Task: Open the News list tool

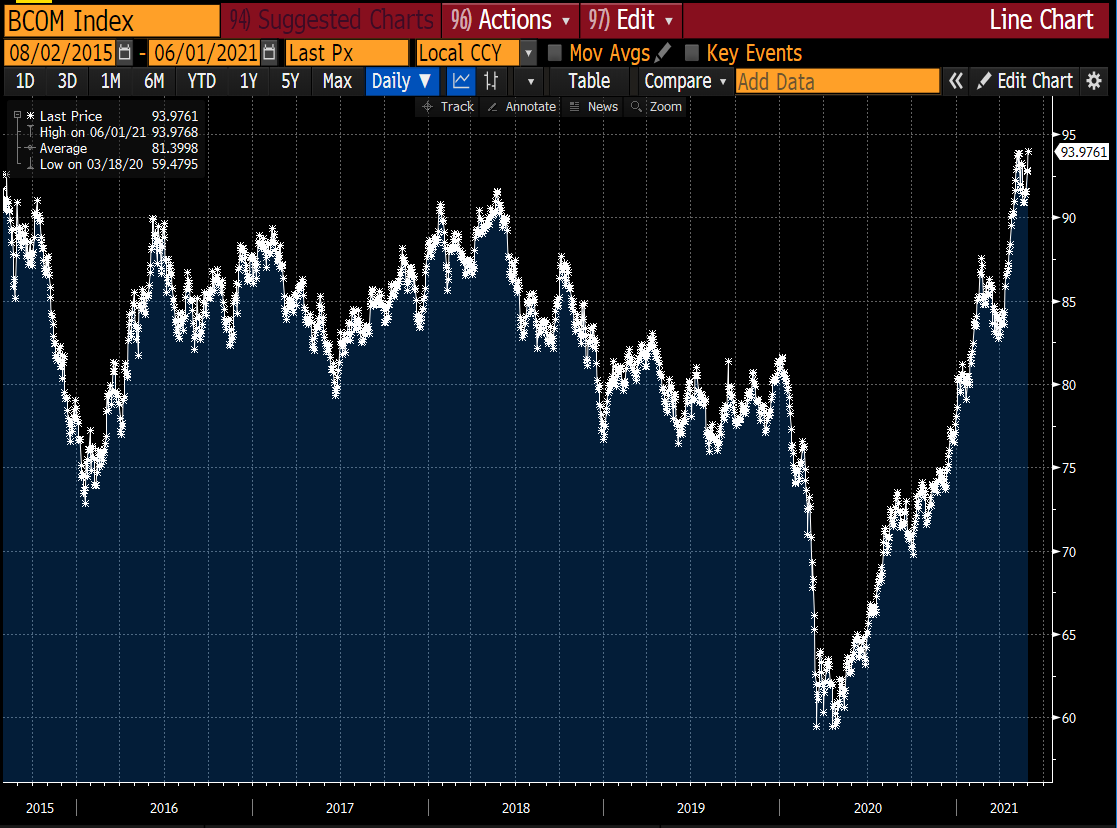Action: (594, 107)
